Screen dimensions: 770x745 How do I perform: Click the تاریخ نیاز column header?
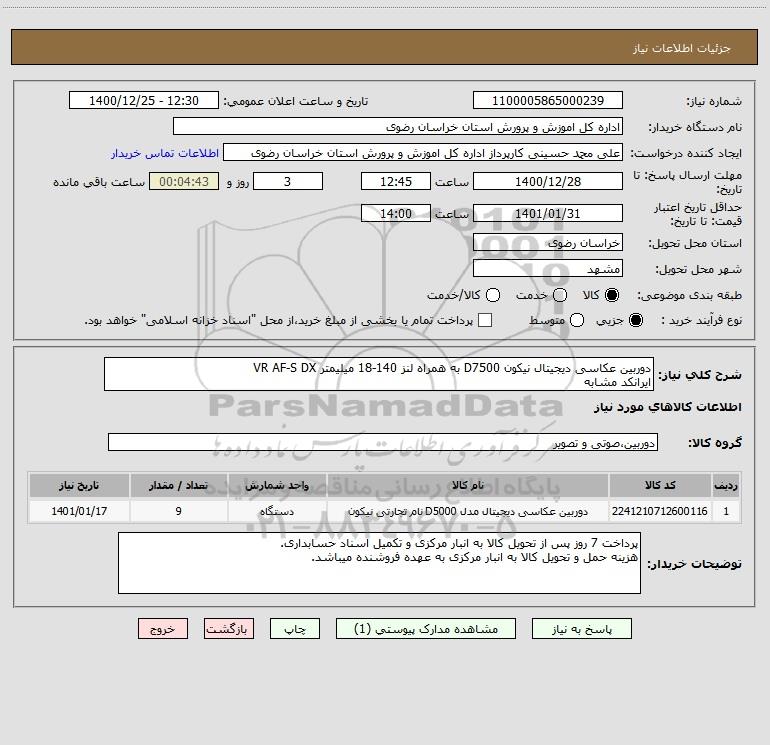[x=79, y=485]
